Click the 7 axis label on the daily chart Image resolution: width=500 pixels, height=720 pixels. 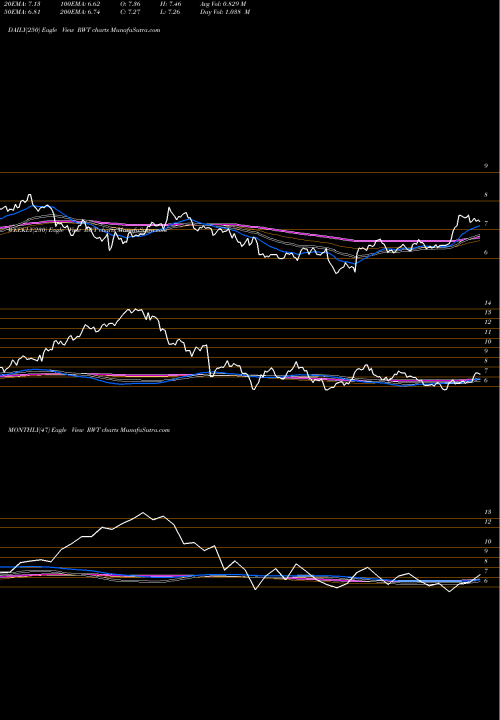pos(486,224)
